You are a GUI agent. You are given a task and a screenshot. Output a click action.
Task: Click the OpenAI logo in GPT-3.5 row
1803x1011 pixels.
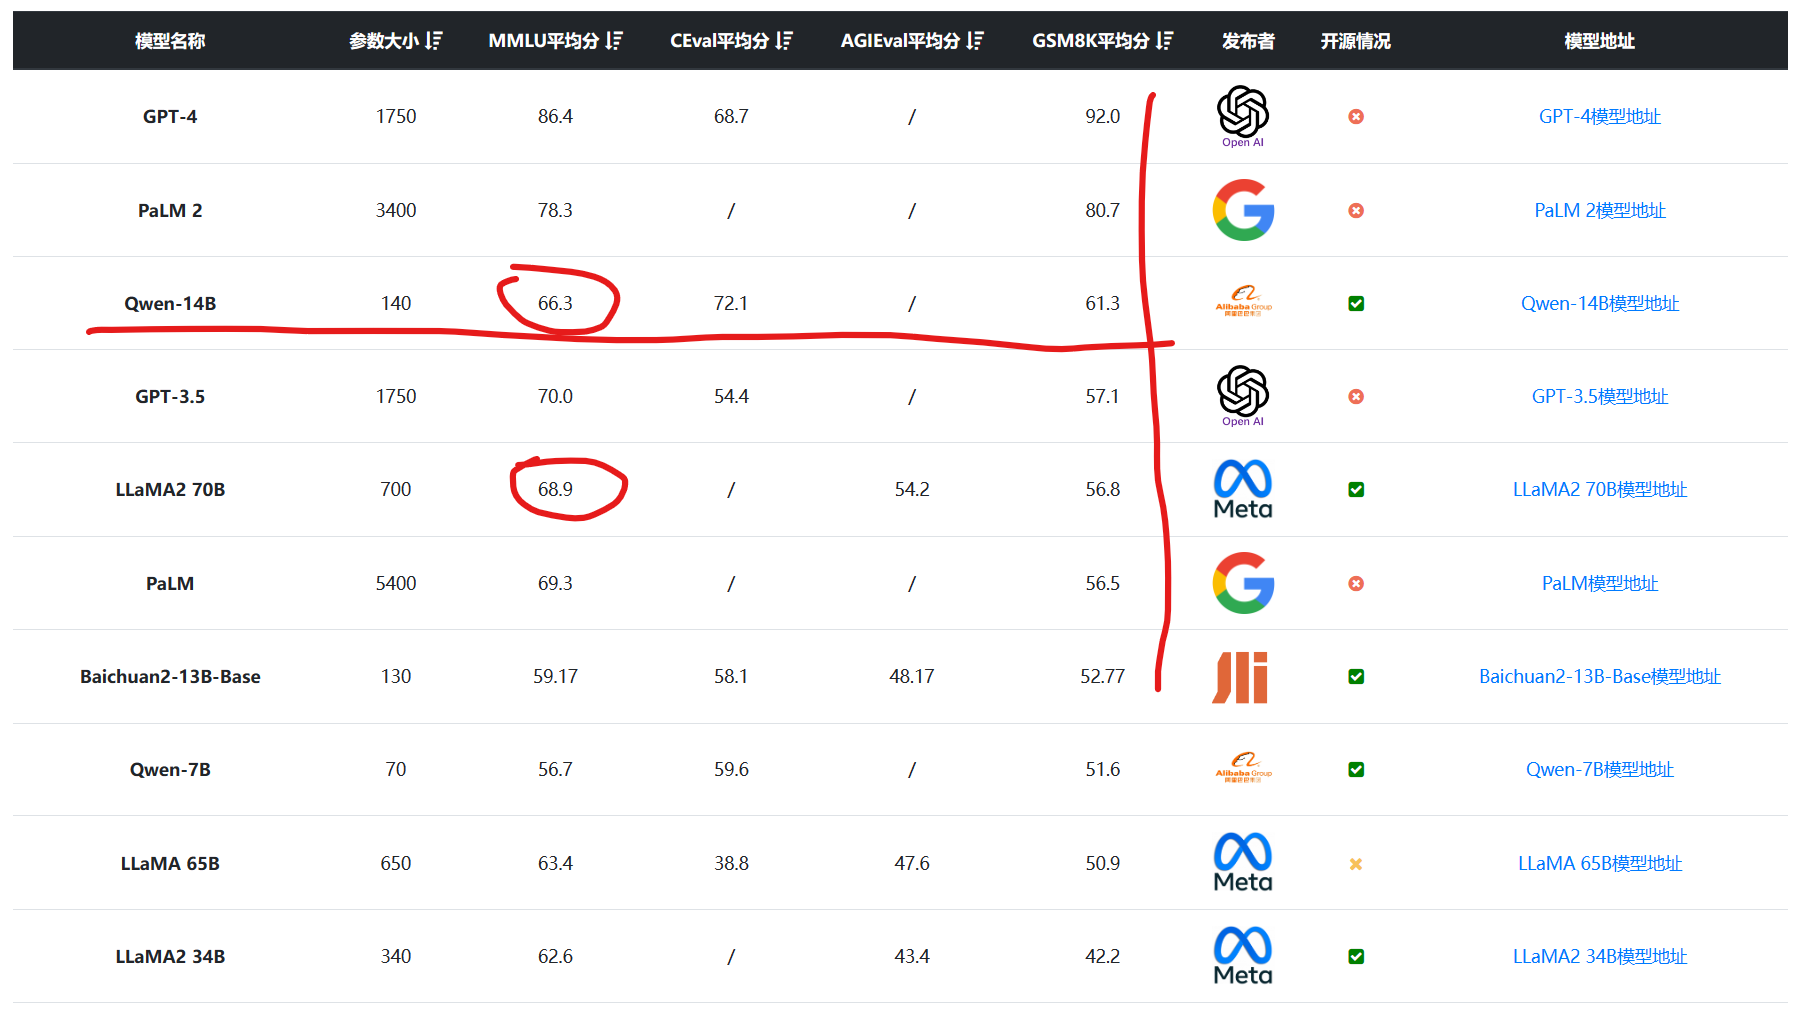[x=1243, y=396]
